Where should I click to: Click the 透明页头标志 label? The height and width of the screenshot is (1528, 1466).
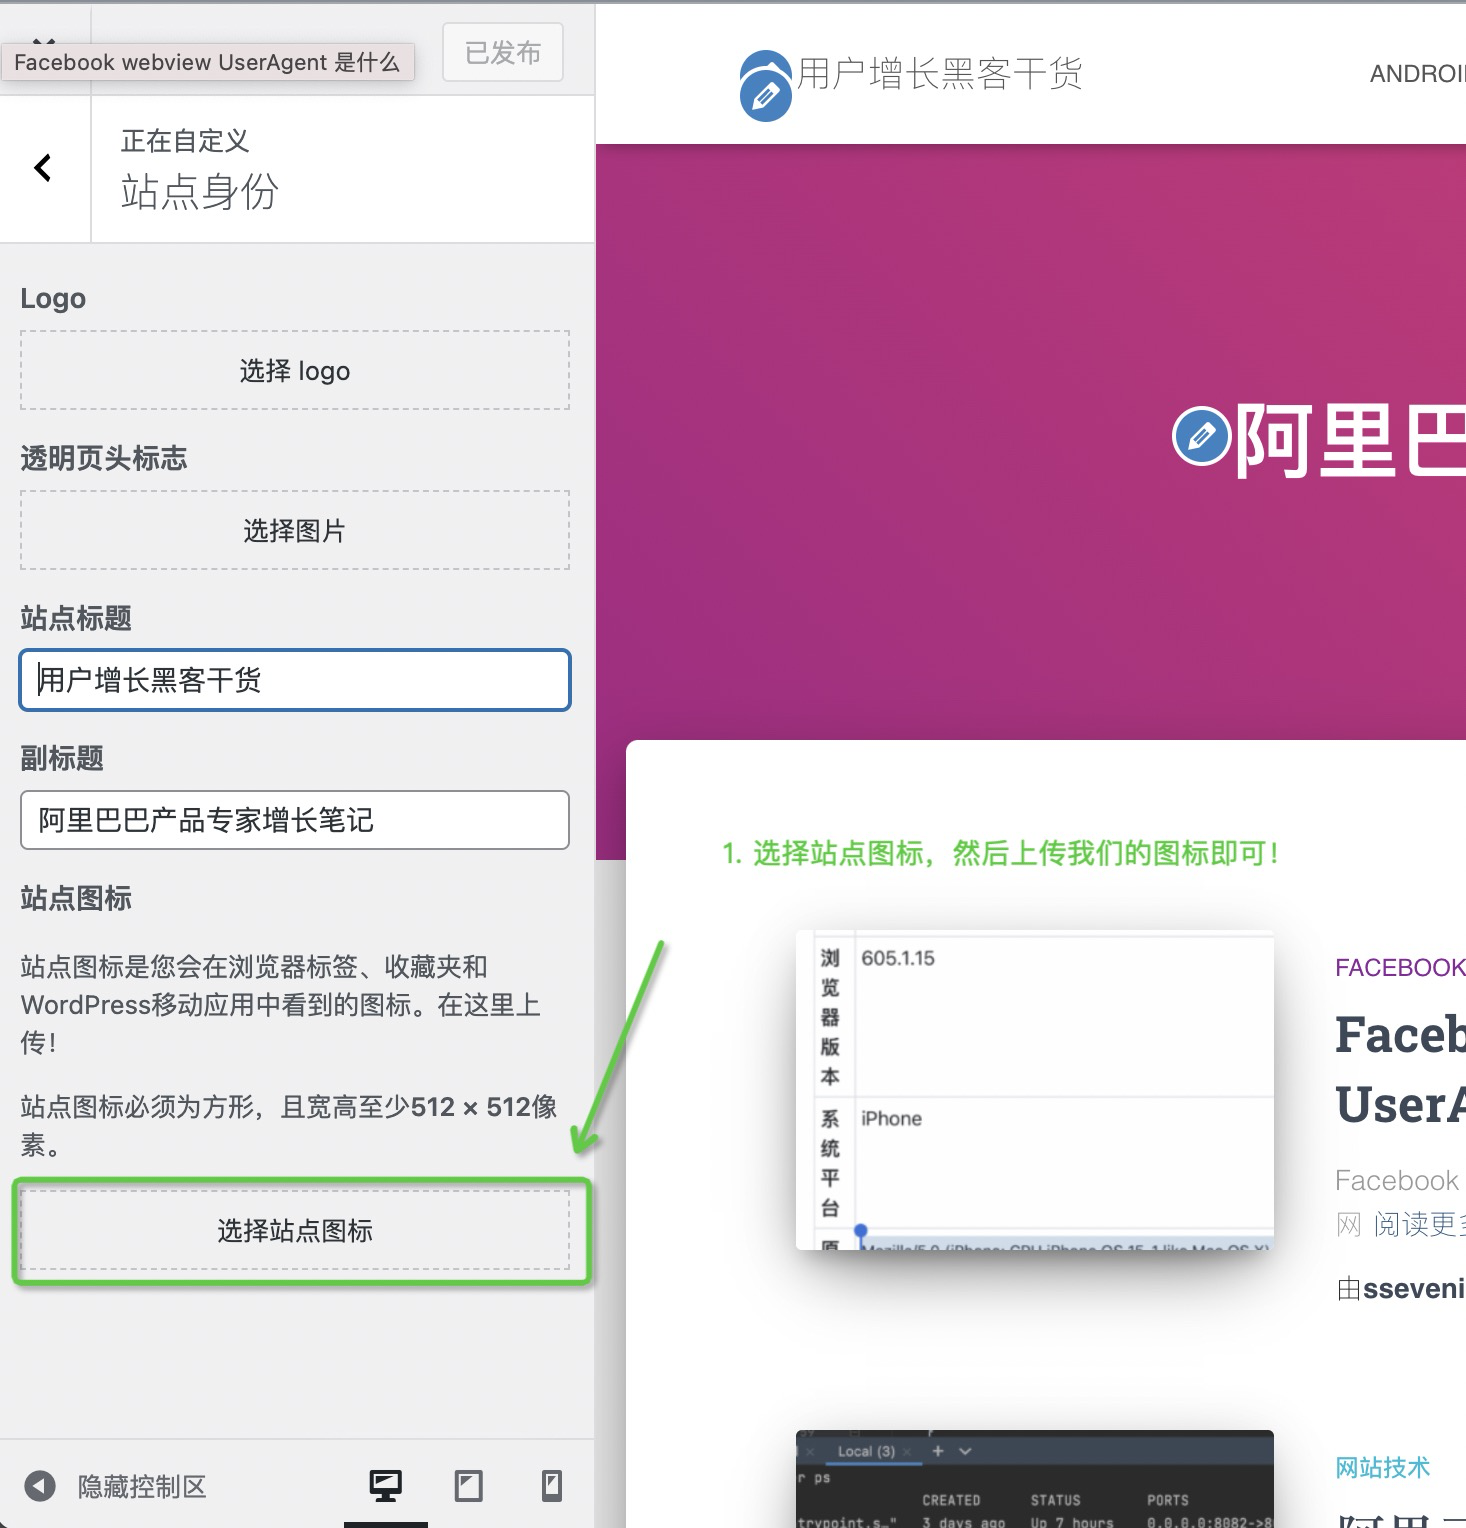coord(104,458)
